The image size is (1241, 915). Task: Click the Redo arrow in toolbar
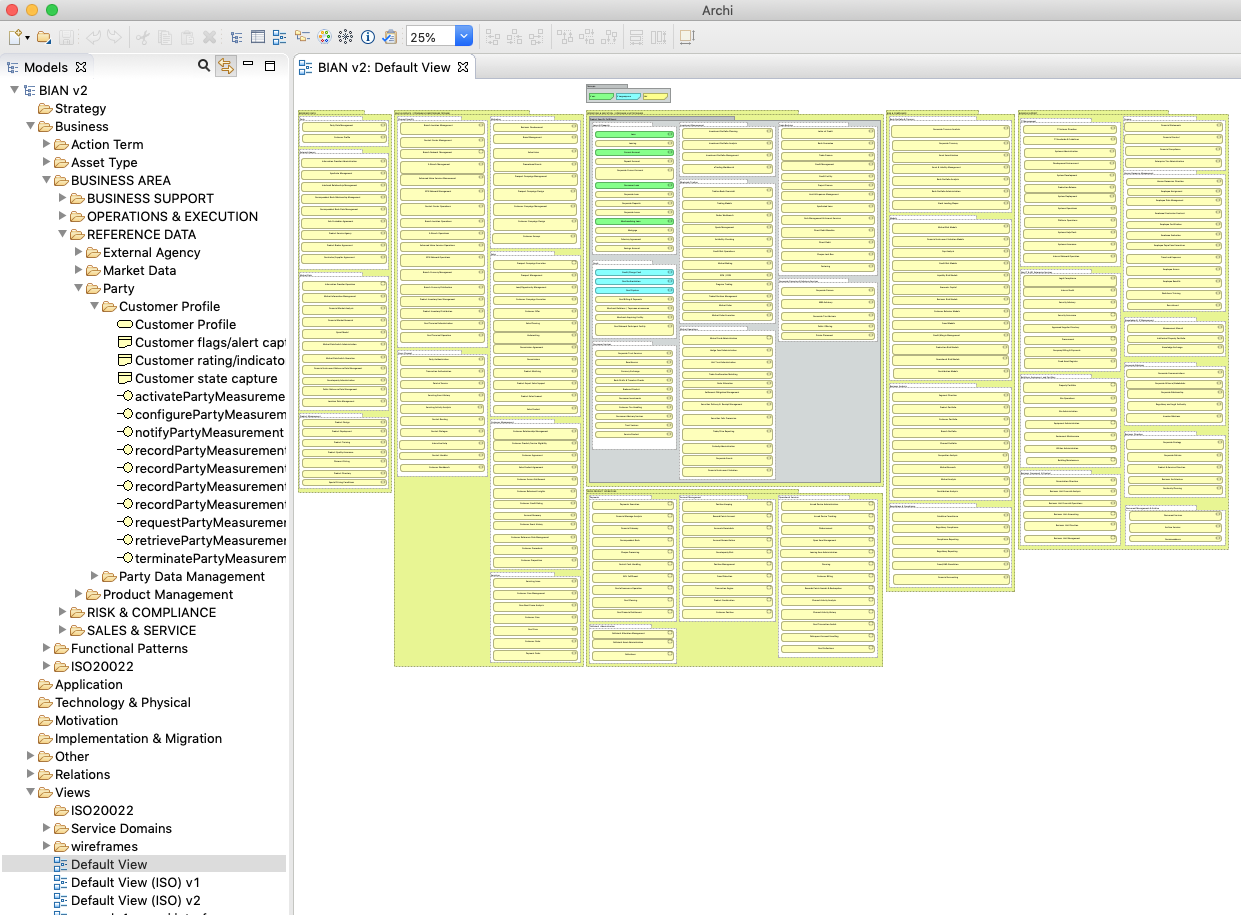click(x=115, y=37)
